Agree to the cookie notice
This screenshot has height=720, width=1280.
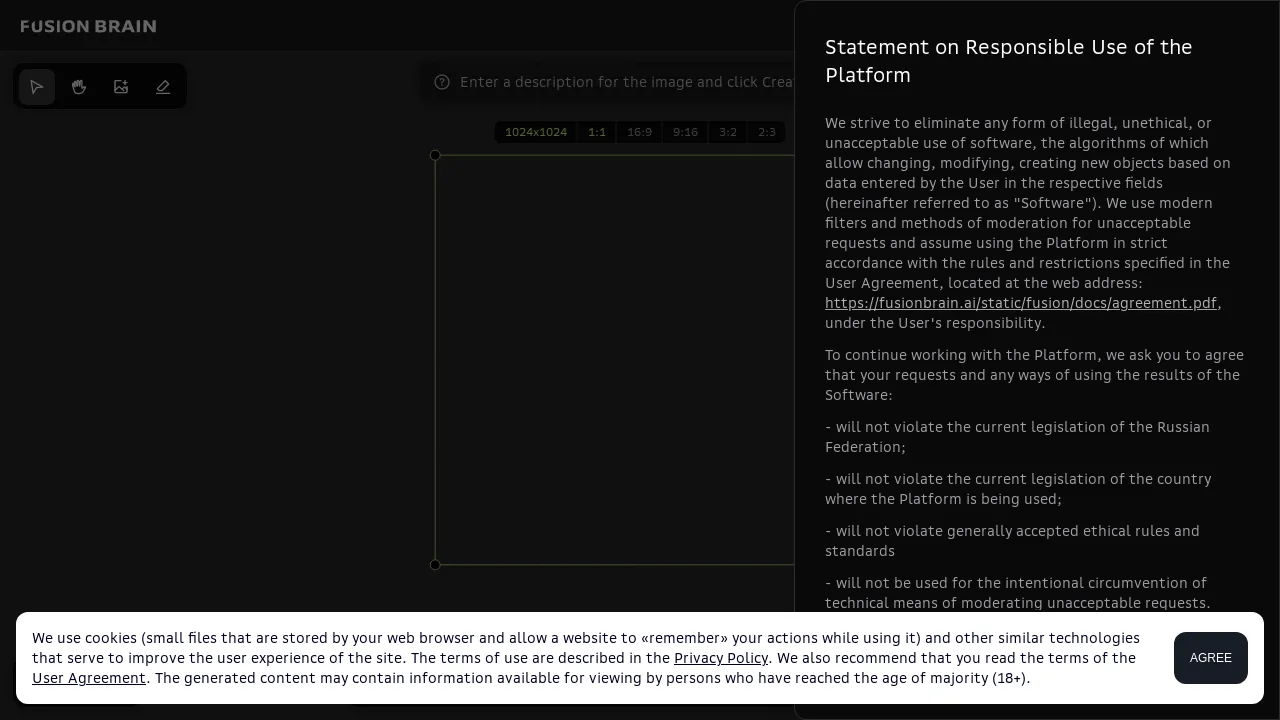point(1211,658)
